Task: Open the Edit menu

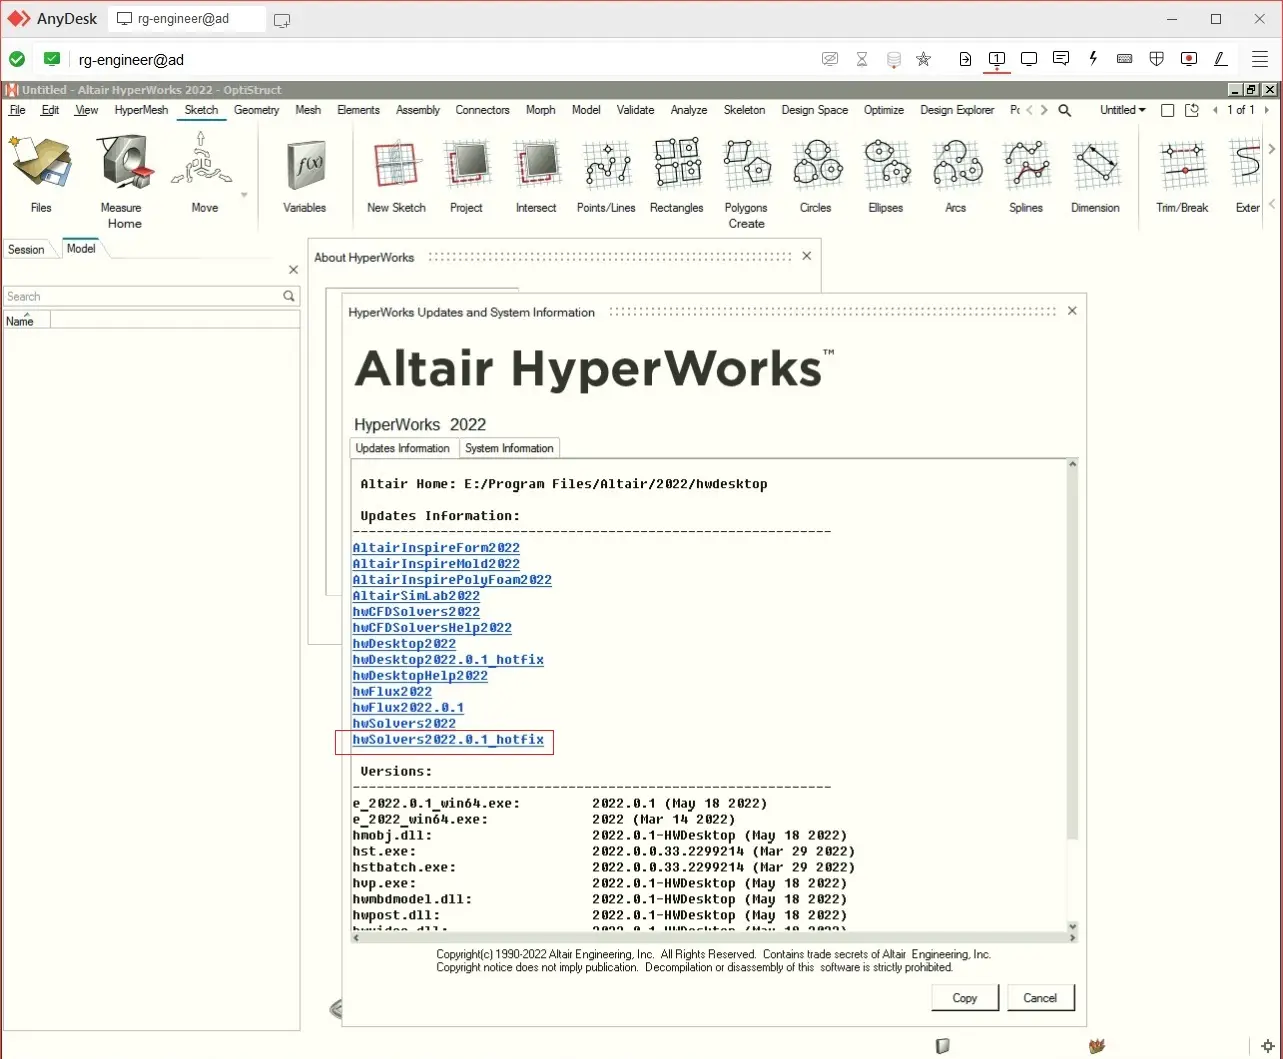Action: click(x=50, y=110)
